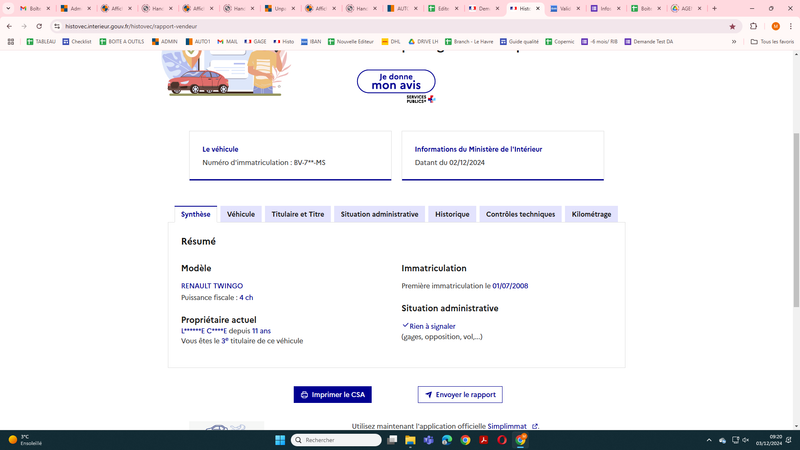Expand hidden system tray icons
This screenshot has height=450, width=800.
coord(709,440)
